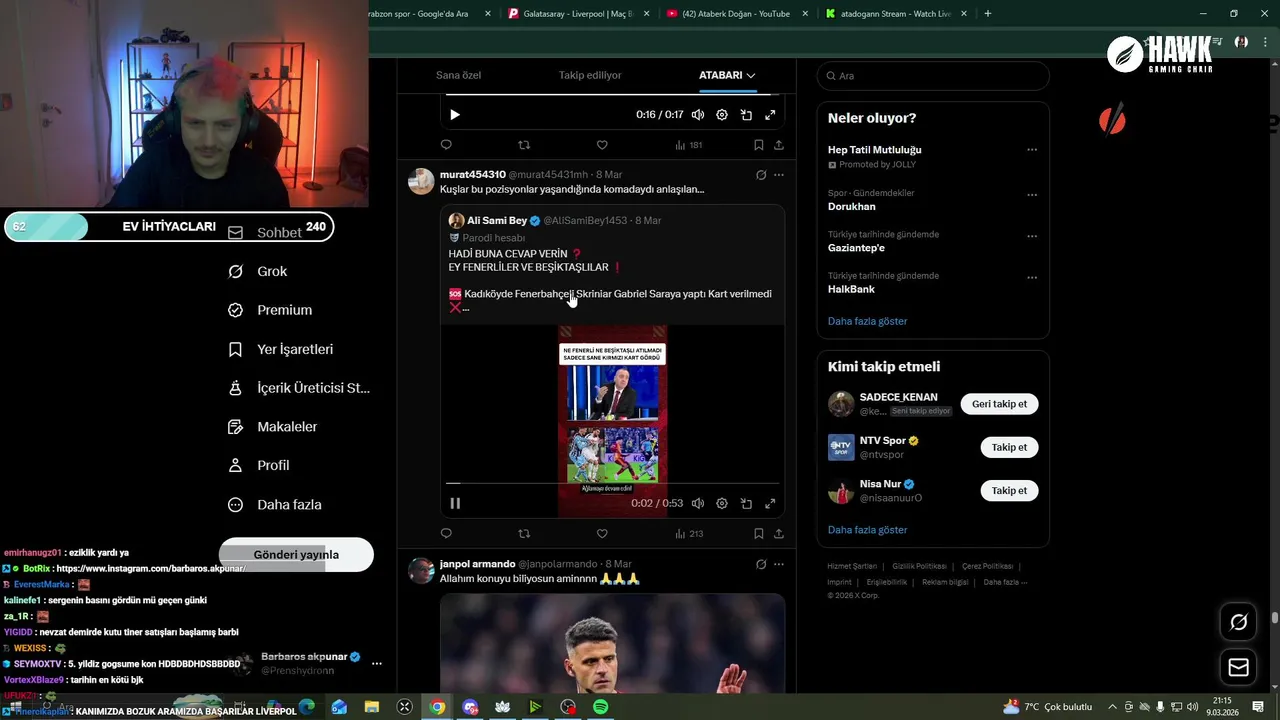
Task: Seek in the 0:17 video progress bar
Action: tap(612, 95)
